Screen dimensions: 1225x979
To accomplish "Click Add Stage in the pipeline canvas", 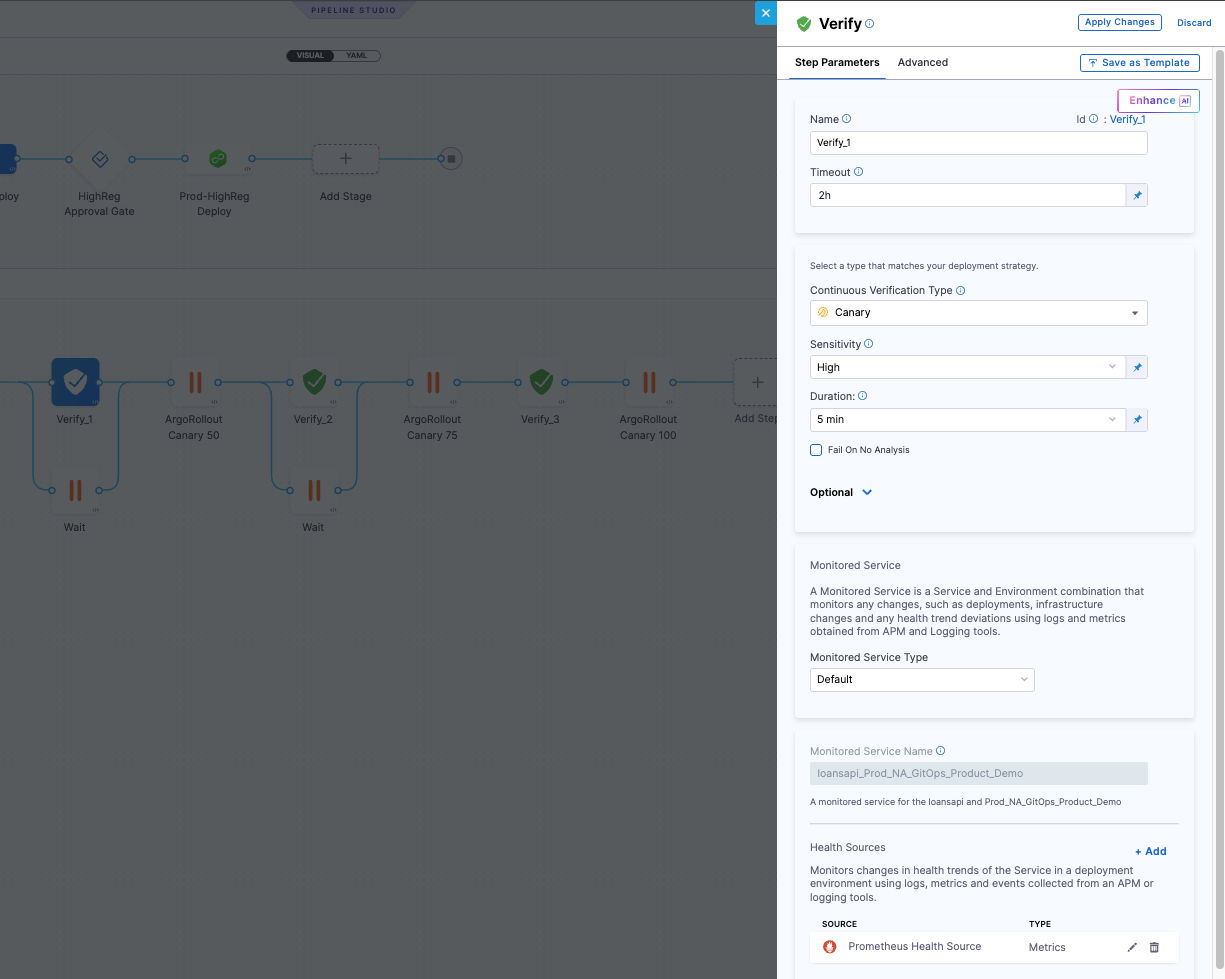I will tap(345, 158).
